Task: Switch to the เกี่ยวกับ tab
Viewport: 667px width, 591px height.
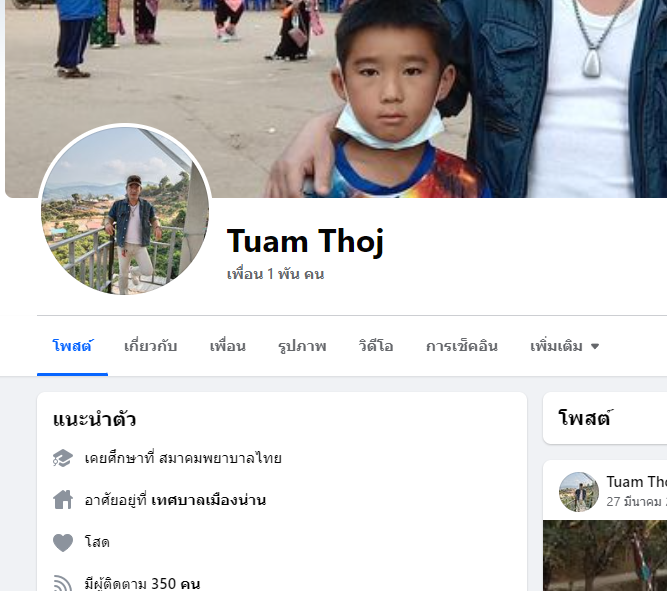Action: [151, 346]
